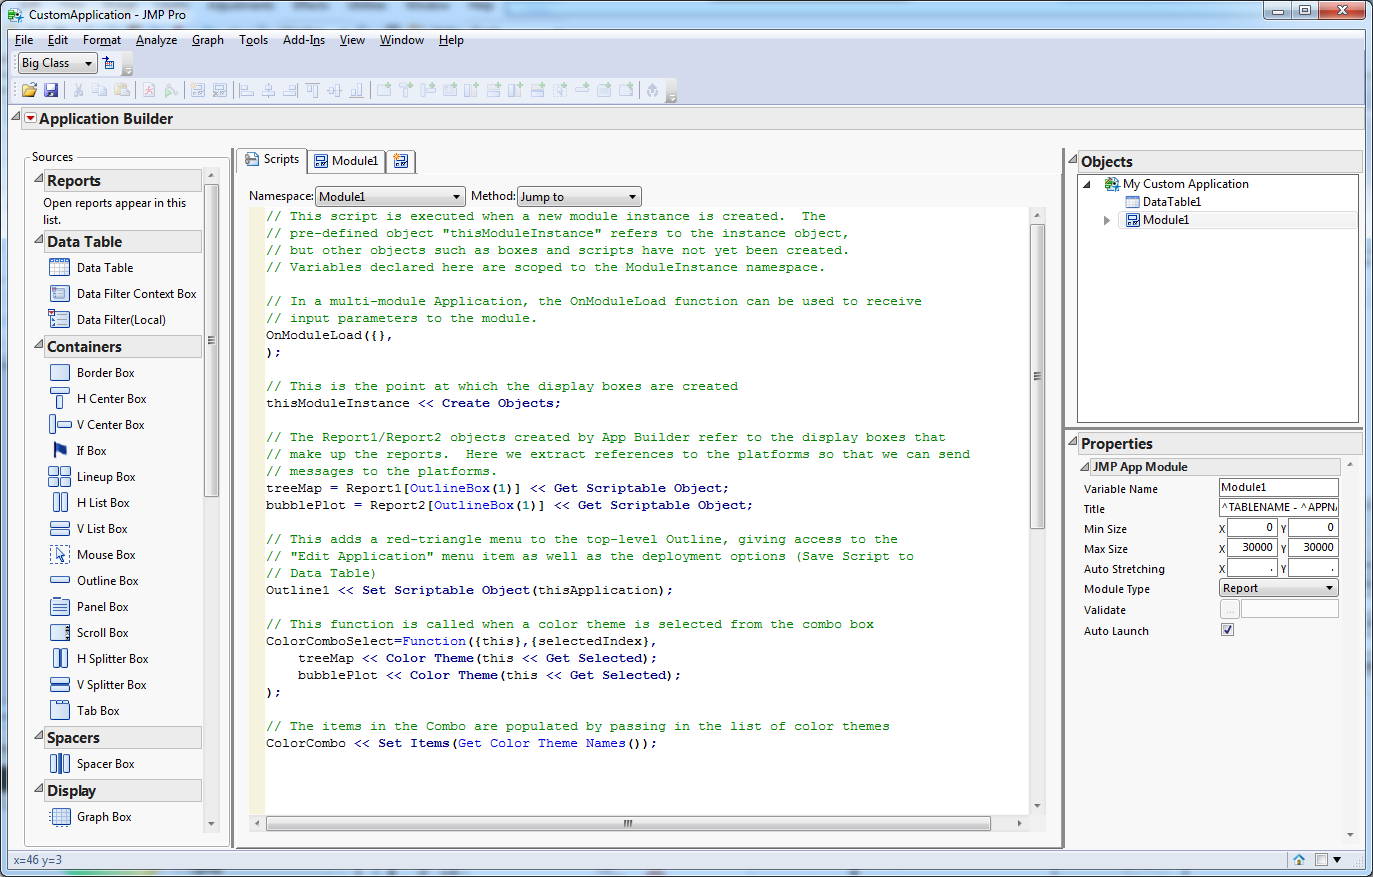
Task: Select the Graph Box icon in Display
Action: 60,817
